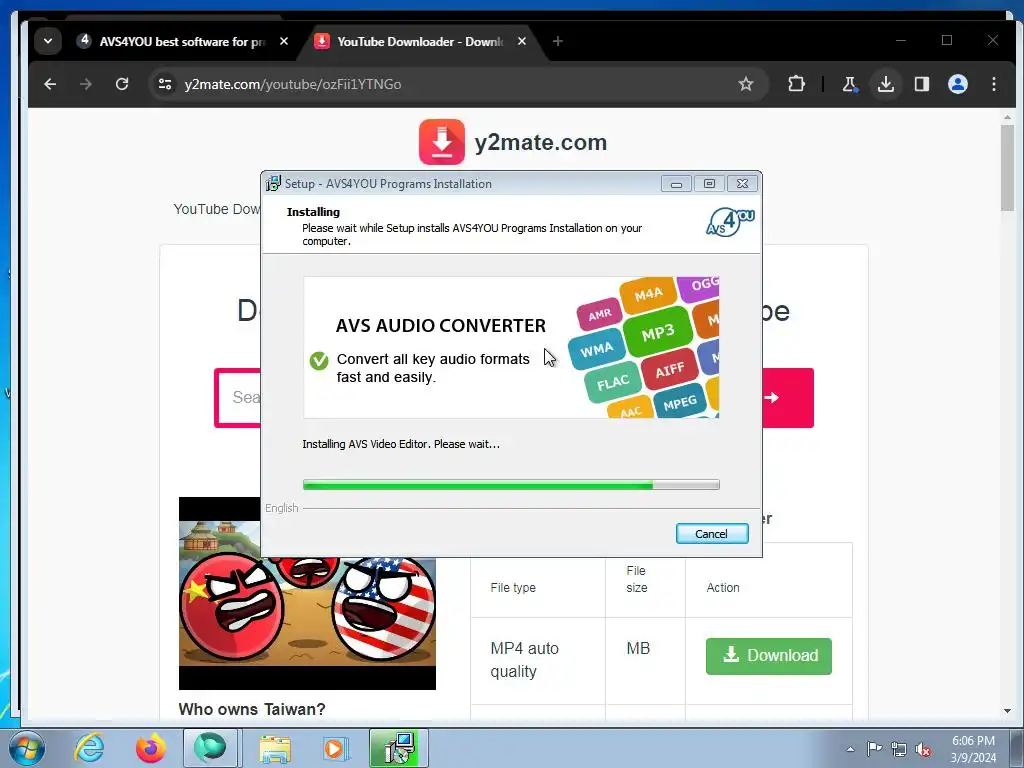Open the Chrome three-dot menu

tap(993, 84)
